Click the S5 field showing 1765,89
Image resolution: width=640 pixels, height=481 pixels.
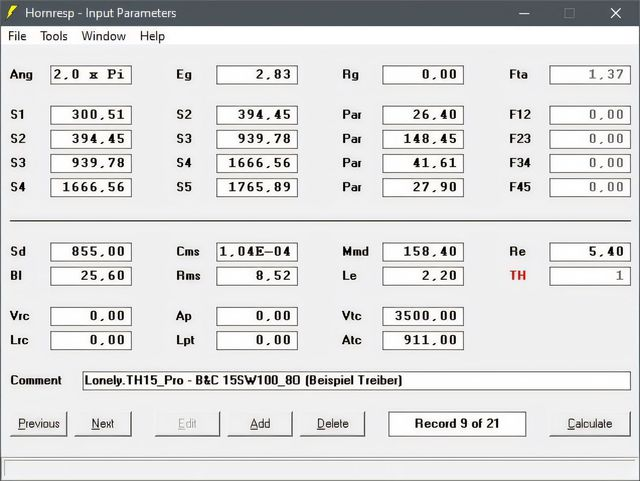pos(257,187)
